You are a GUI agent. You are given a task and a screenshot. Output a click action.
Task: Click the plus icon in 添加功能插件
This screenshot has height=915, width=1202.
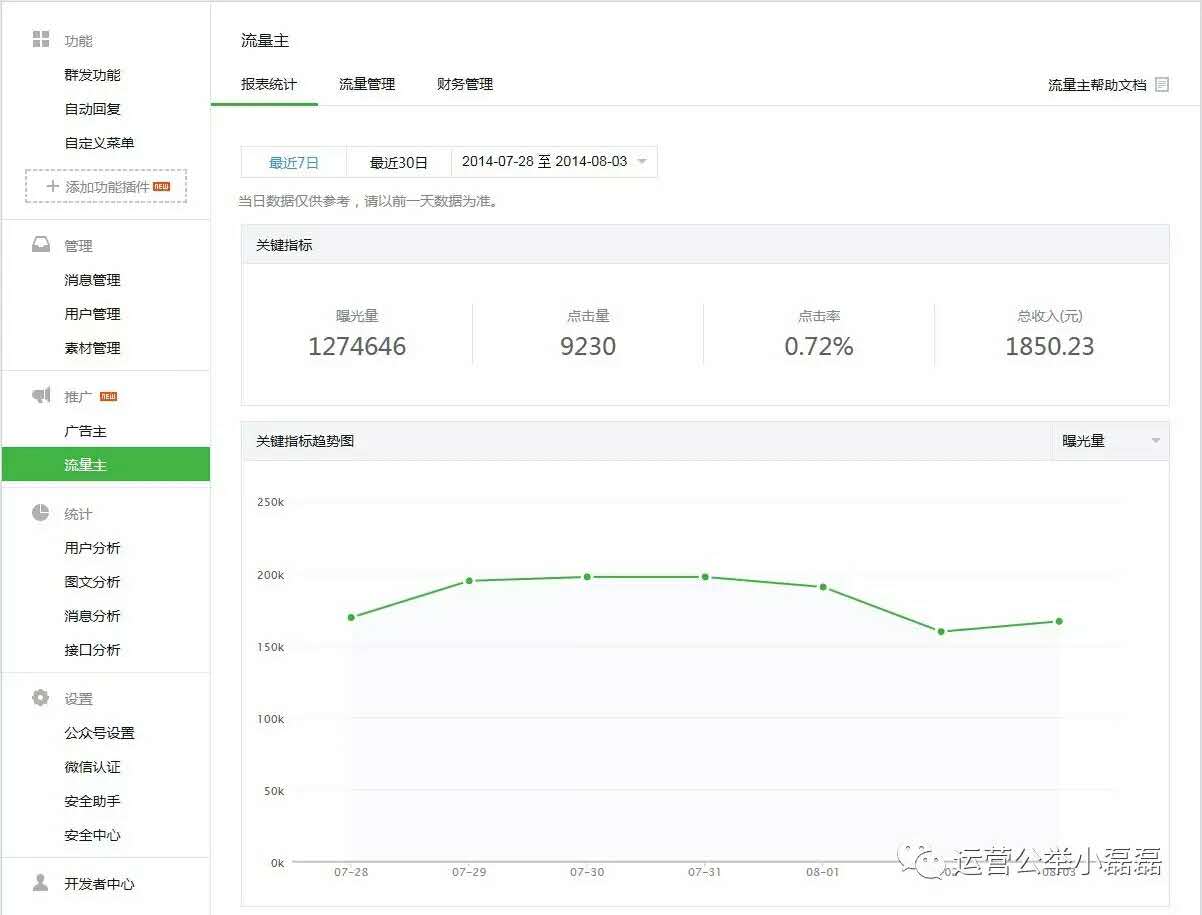point(53,187)
